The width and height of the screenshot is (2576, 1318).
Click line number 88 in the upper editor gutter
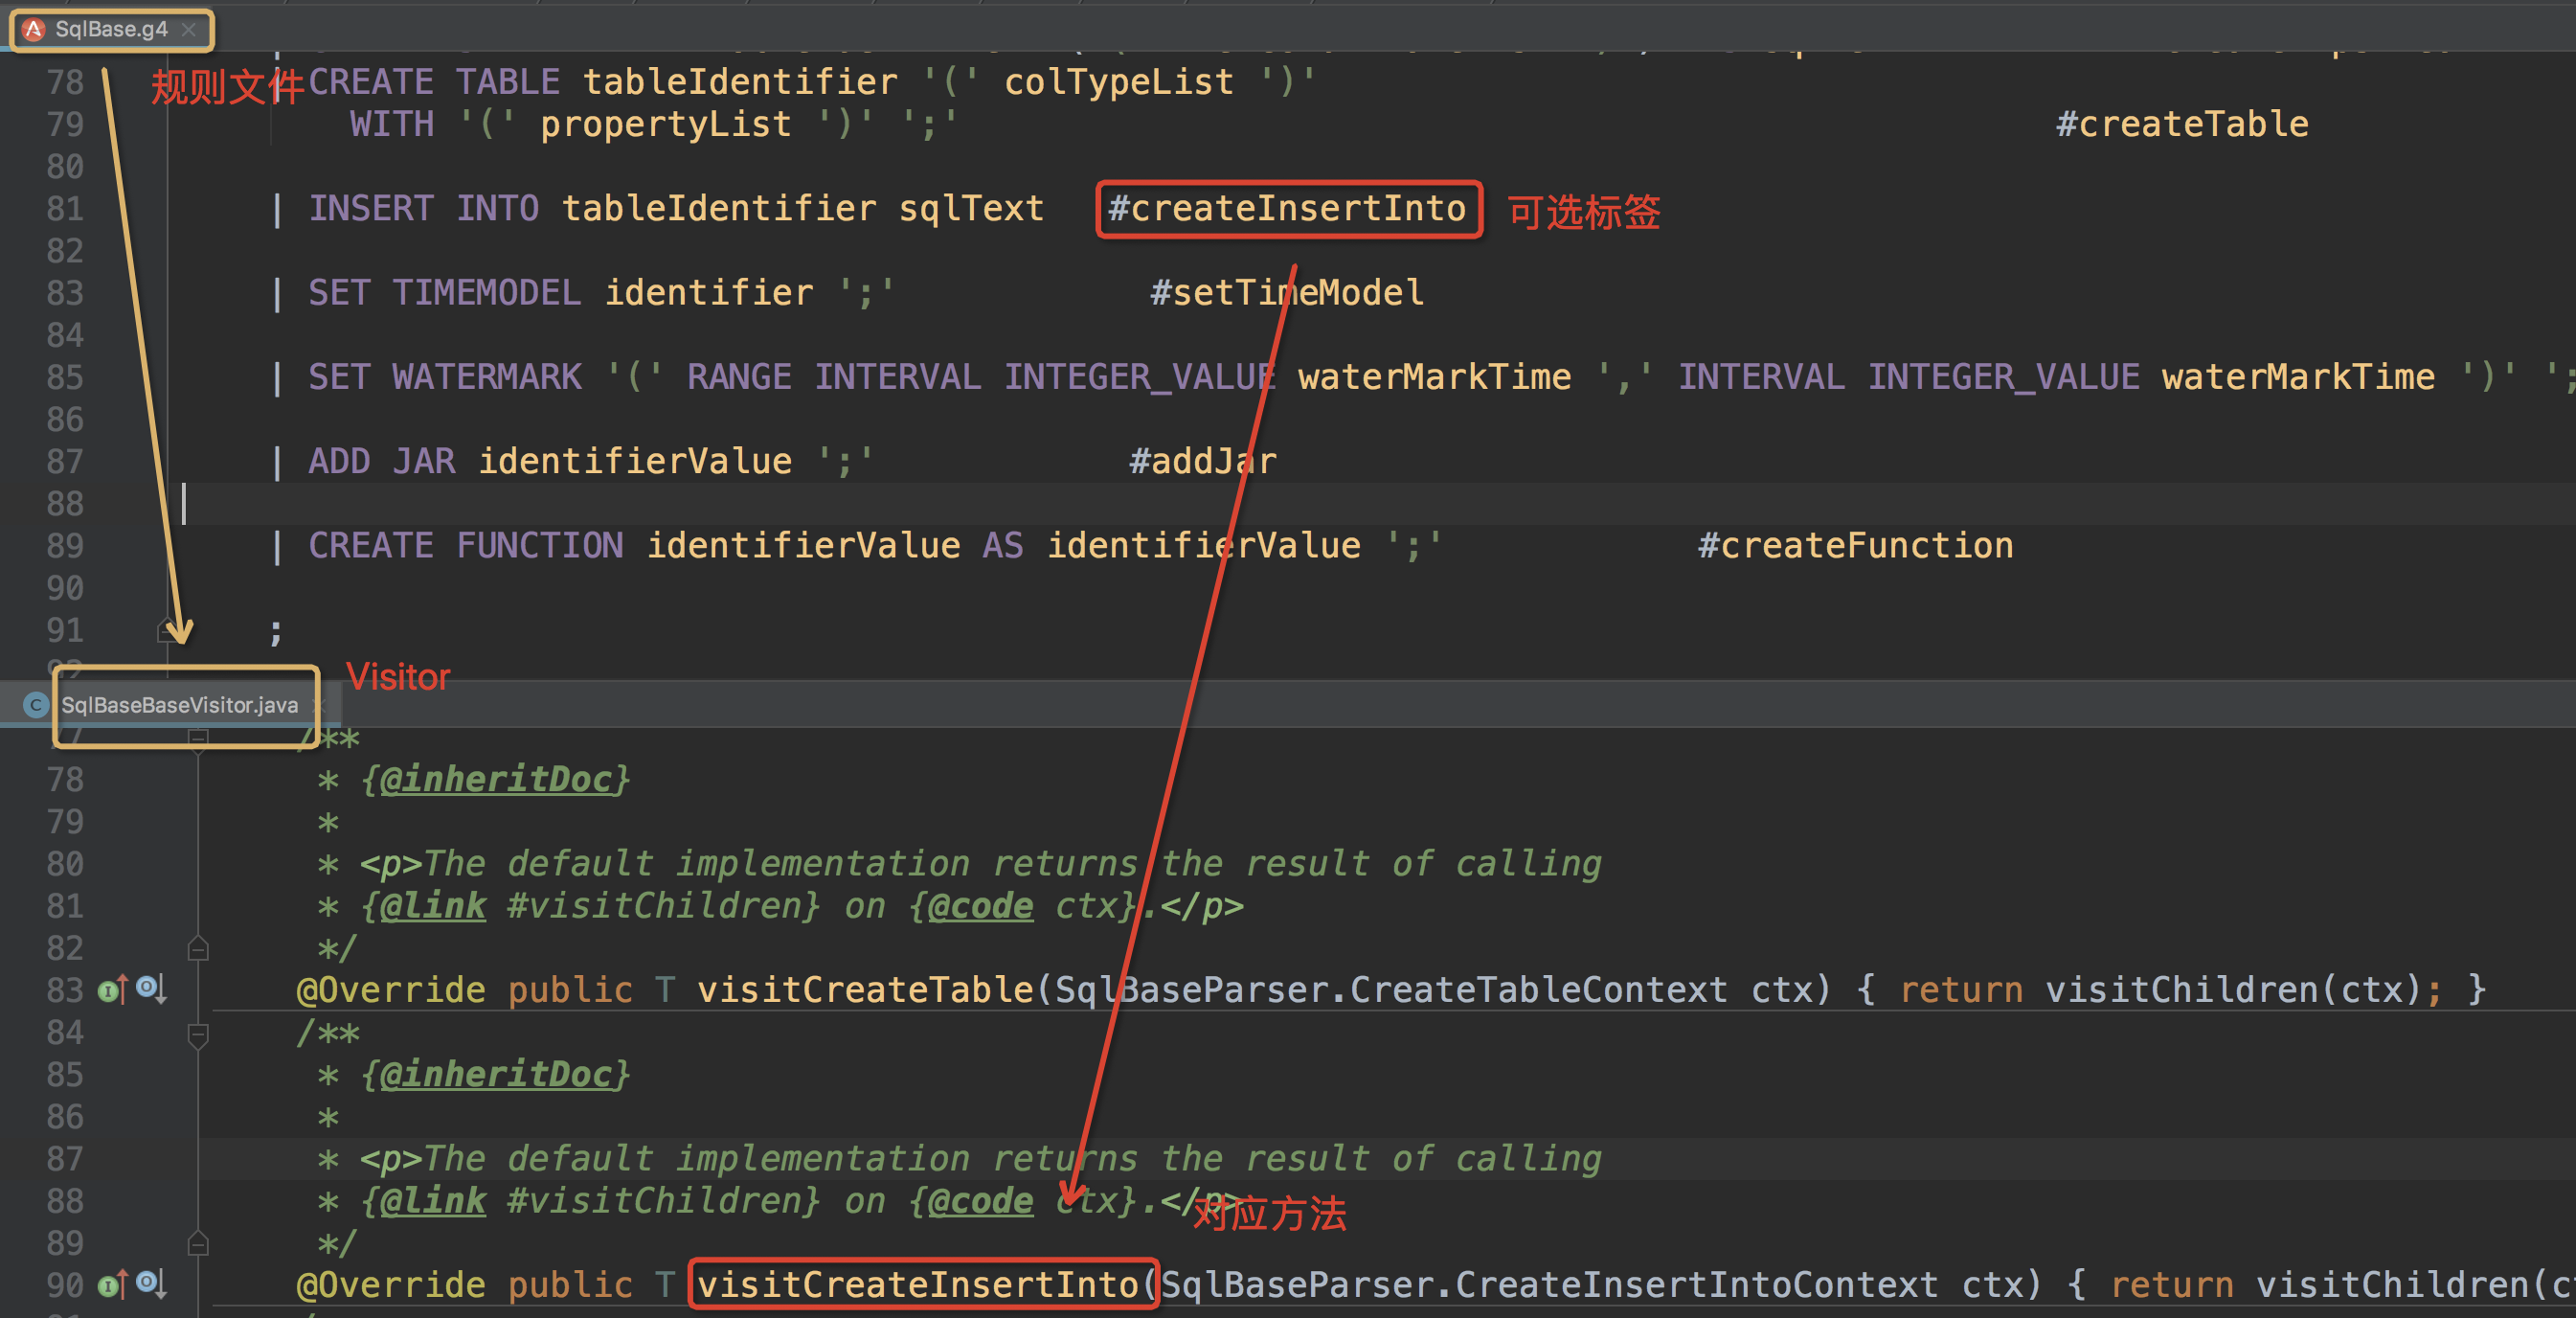65,503
